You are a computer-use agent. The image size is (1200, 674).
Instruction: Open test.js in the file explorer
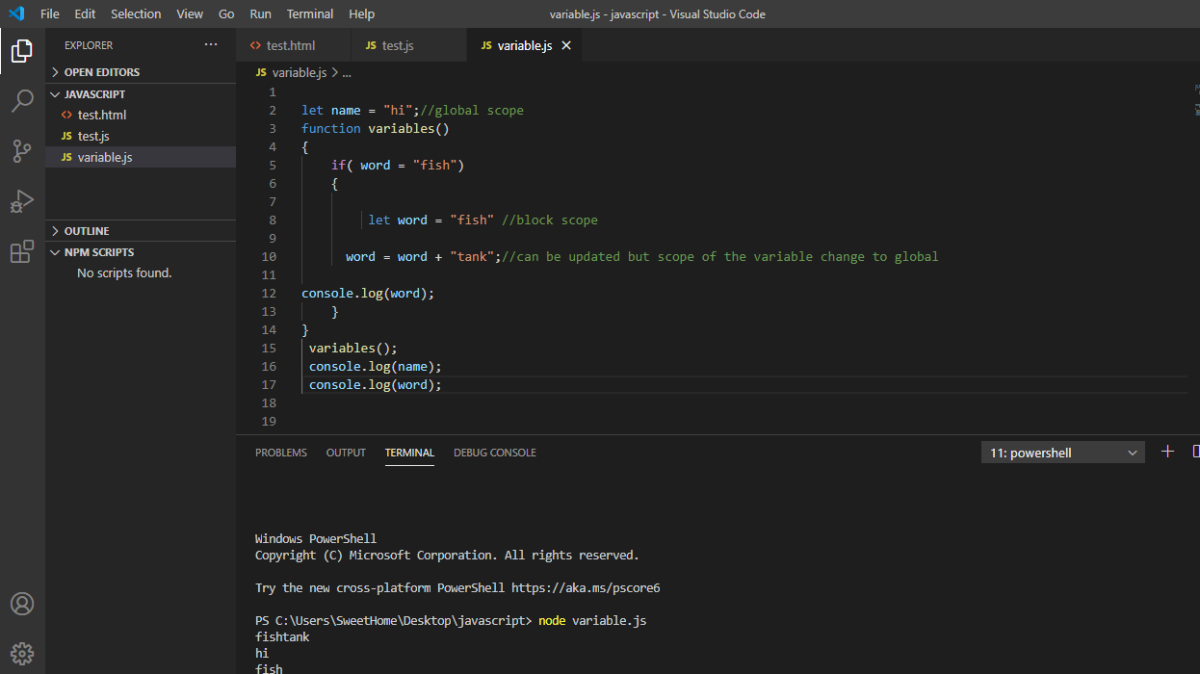tap(92, 136)
